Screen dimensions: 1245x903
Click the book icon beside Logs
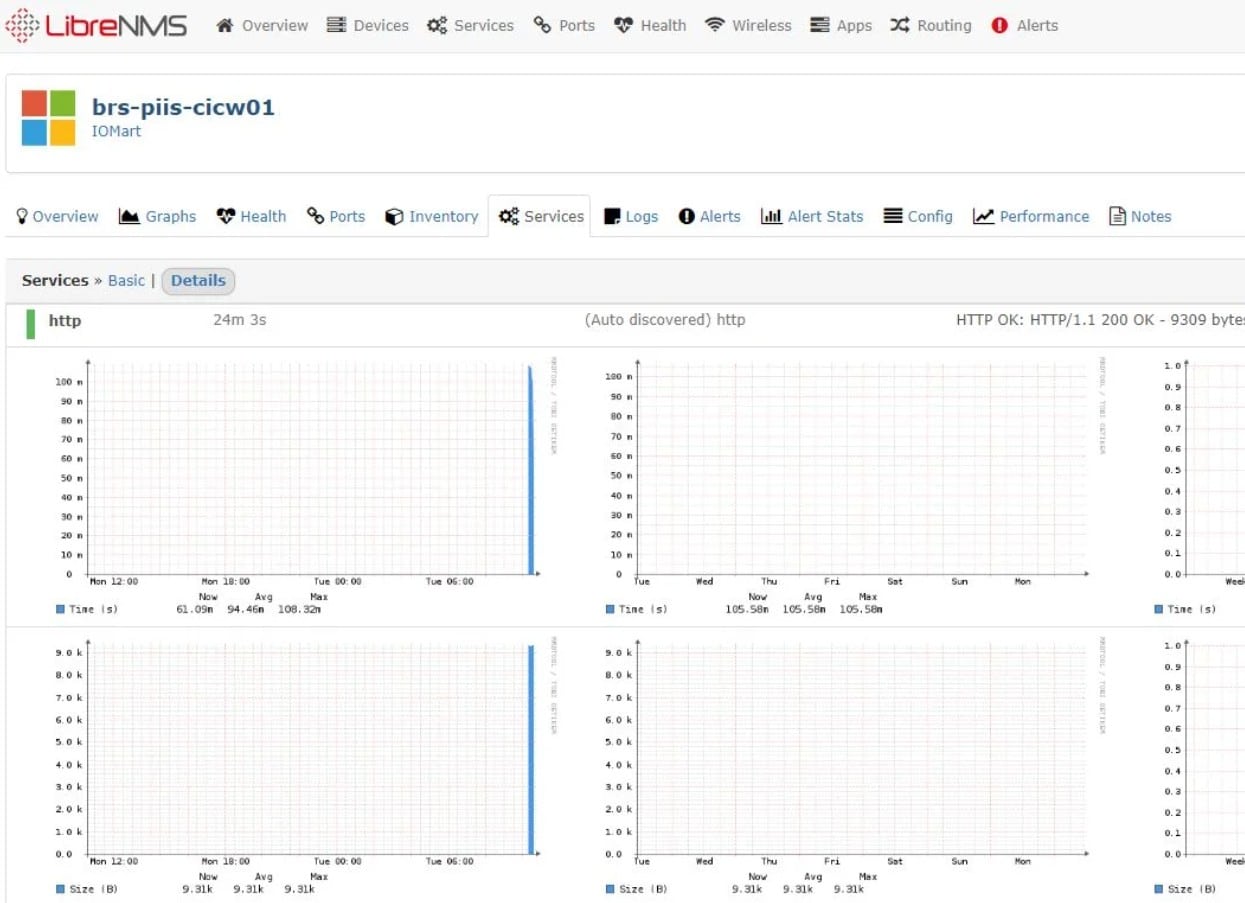click(x=613, y=216)
